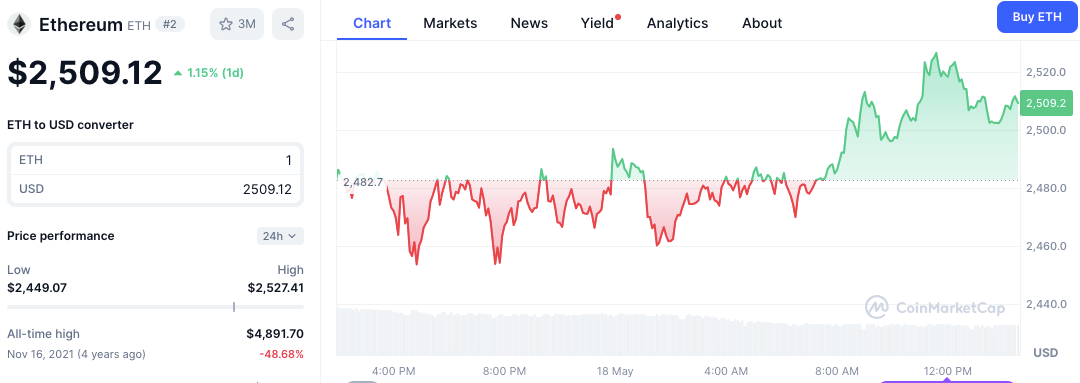This screenshot has width=1080, height=383.
Task: Add Ethereum to watchlist via star button
Action: (237, 24)
